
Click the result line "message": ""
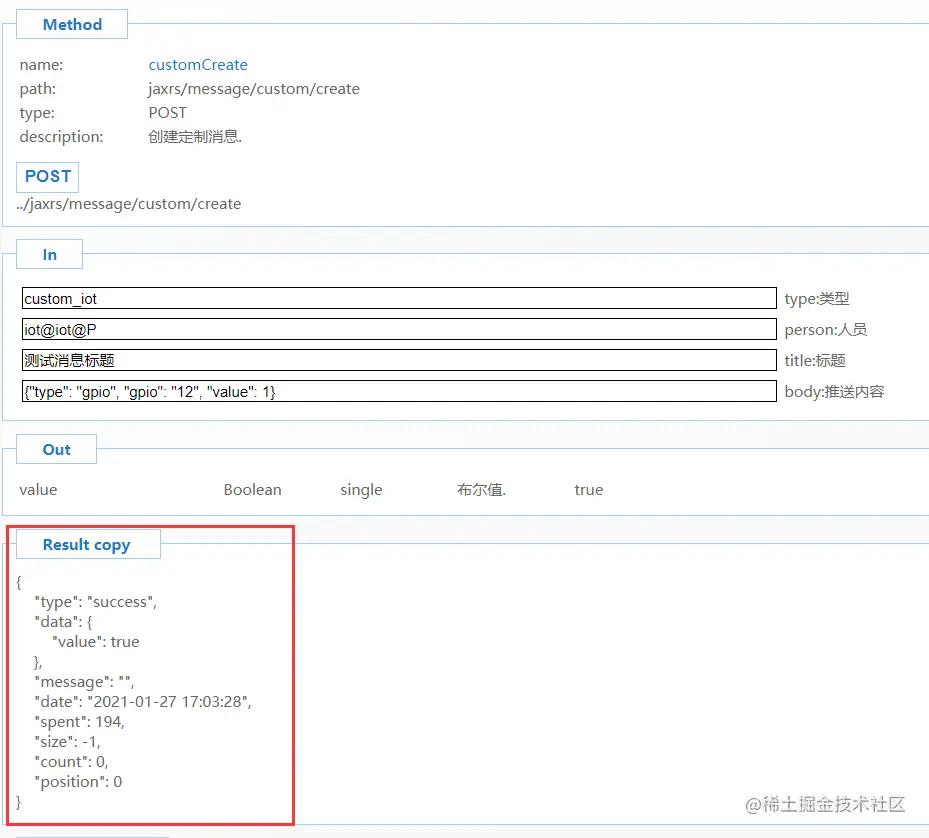click(84, 682)
